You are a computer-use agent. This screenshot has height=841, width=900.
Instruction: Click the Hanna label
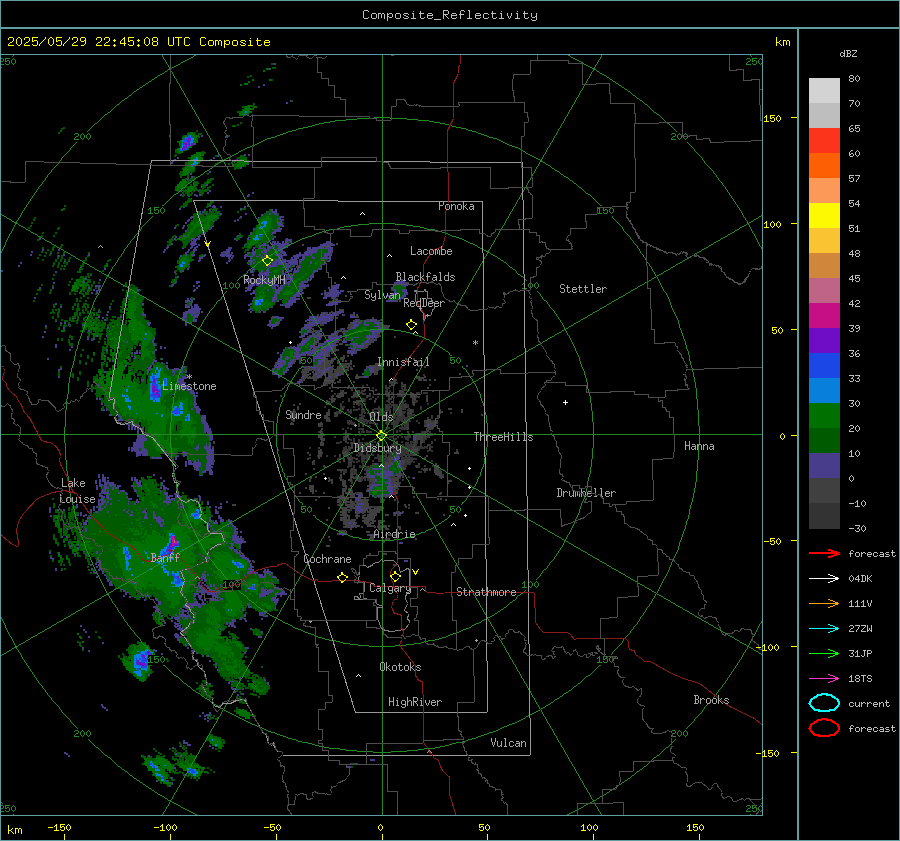[x=699, y=446]
